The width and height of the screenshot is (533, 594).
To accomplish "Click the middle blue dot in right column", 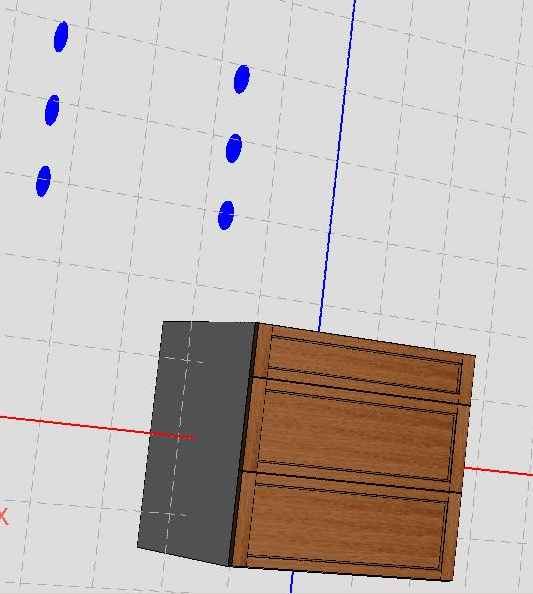I will [233, 148].
